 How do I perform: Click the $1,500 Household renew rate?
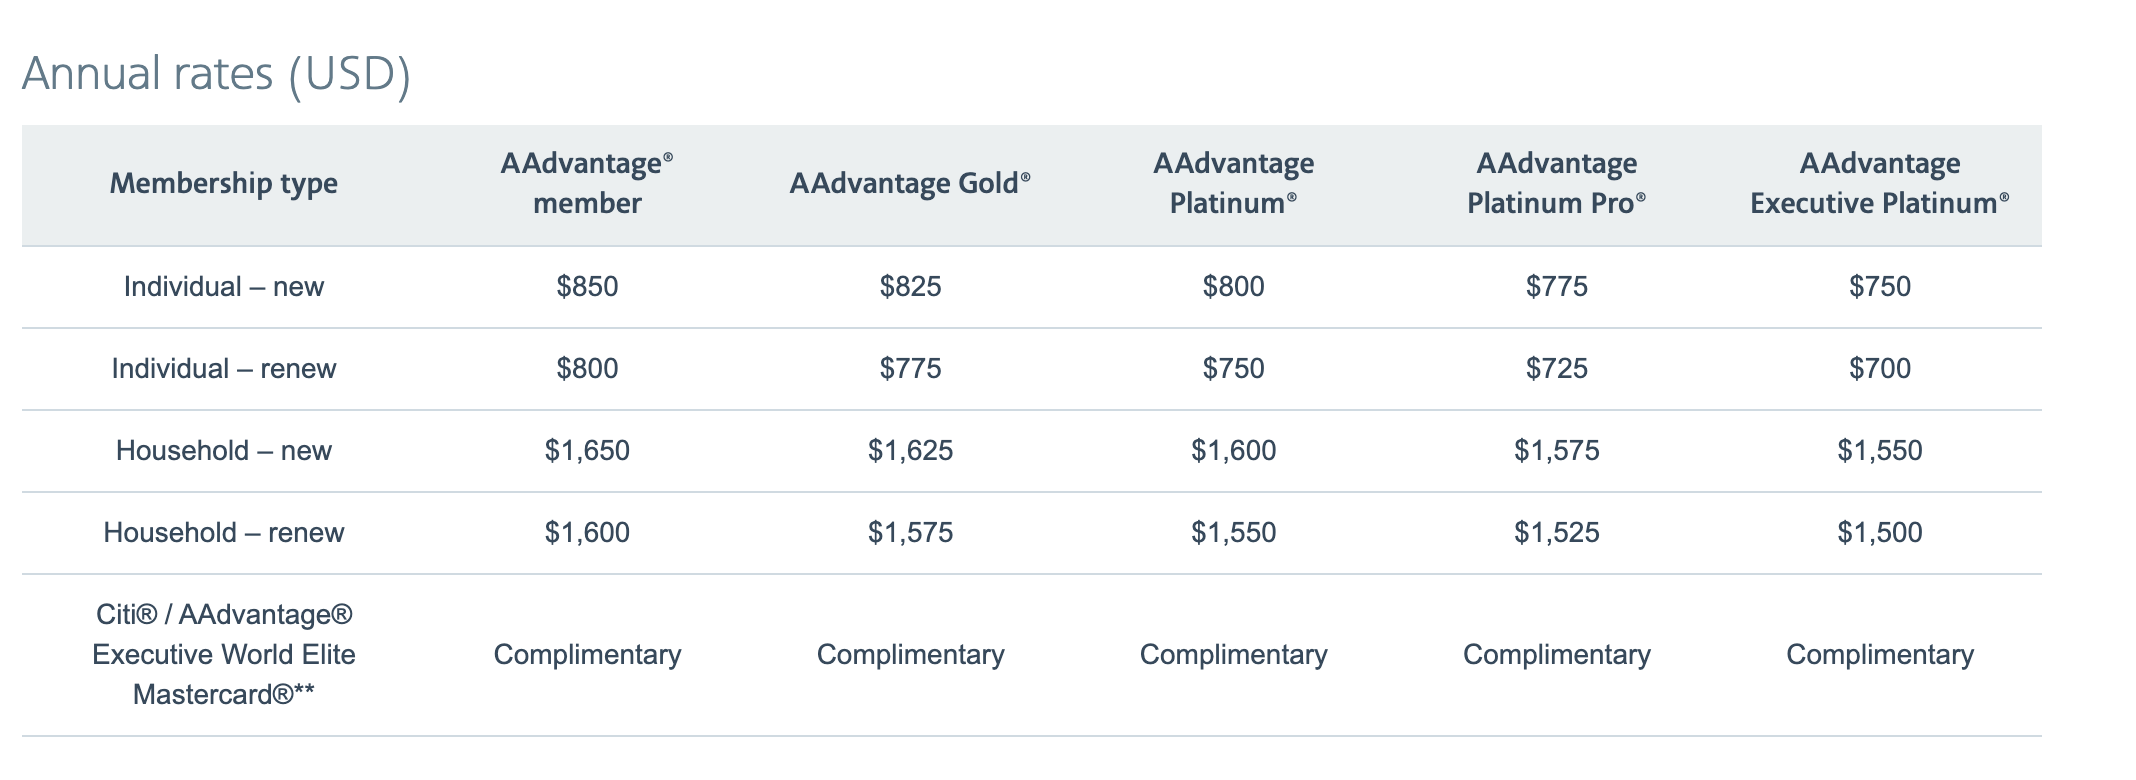(x=1879, y=533)
